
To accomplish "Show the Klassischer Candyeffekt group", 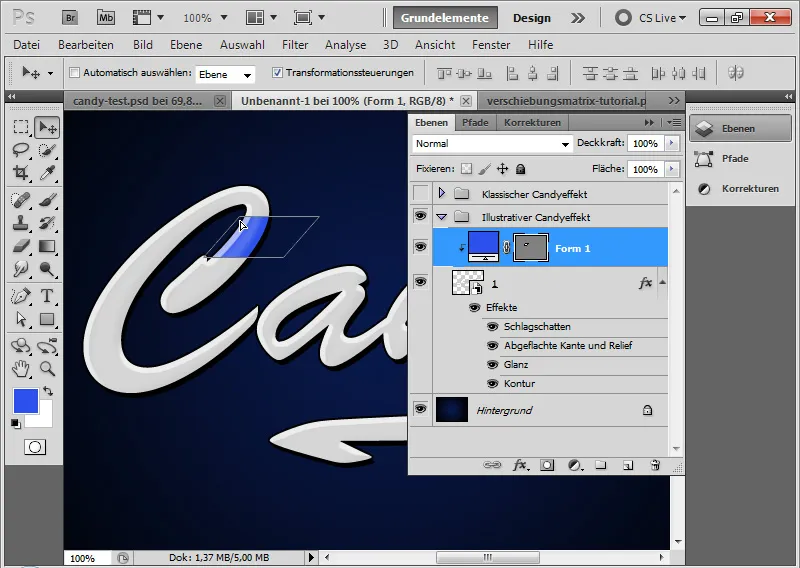I will point(420,193).
